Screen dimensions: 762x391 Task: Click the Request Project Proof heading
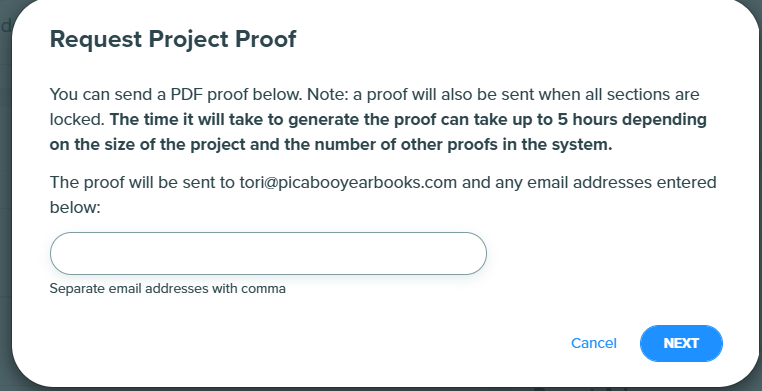173,39
